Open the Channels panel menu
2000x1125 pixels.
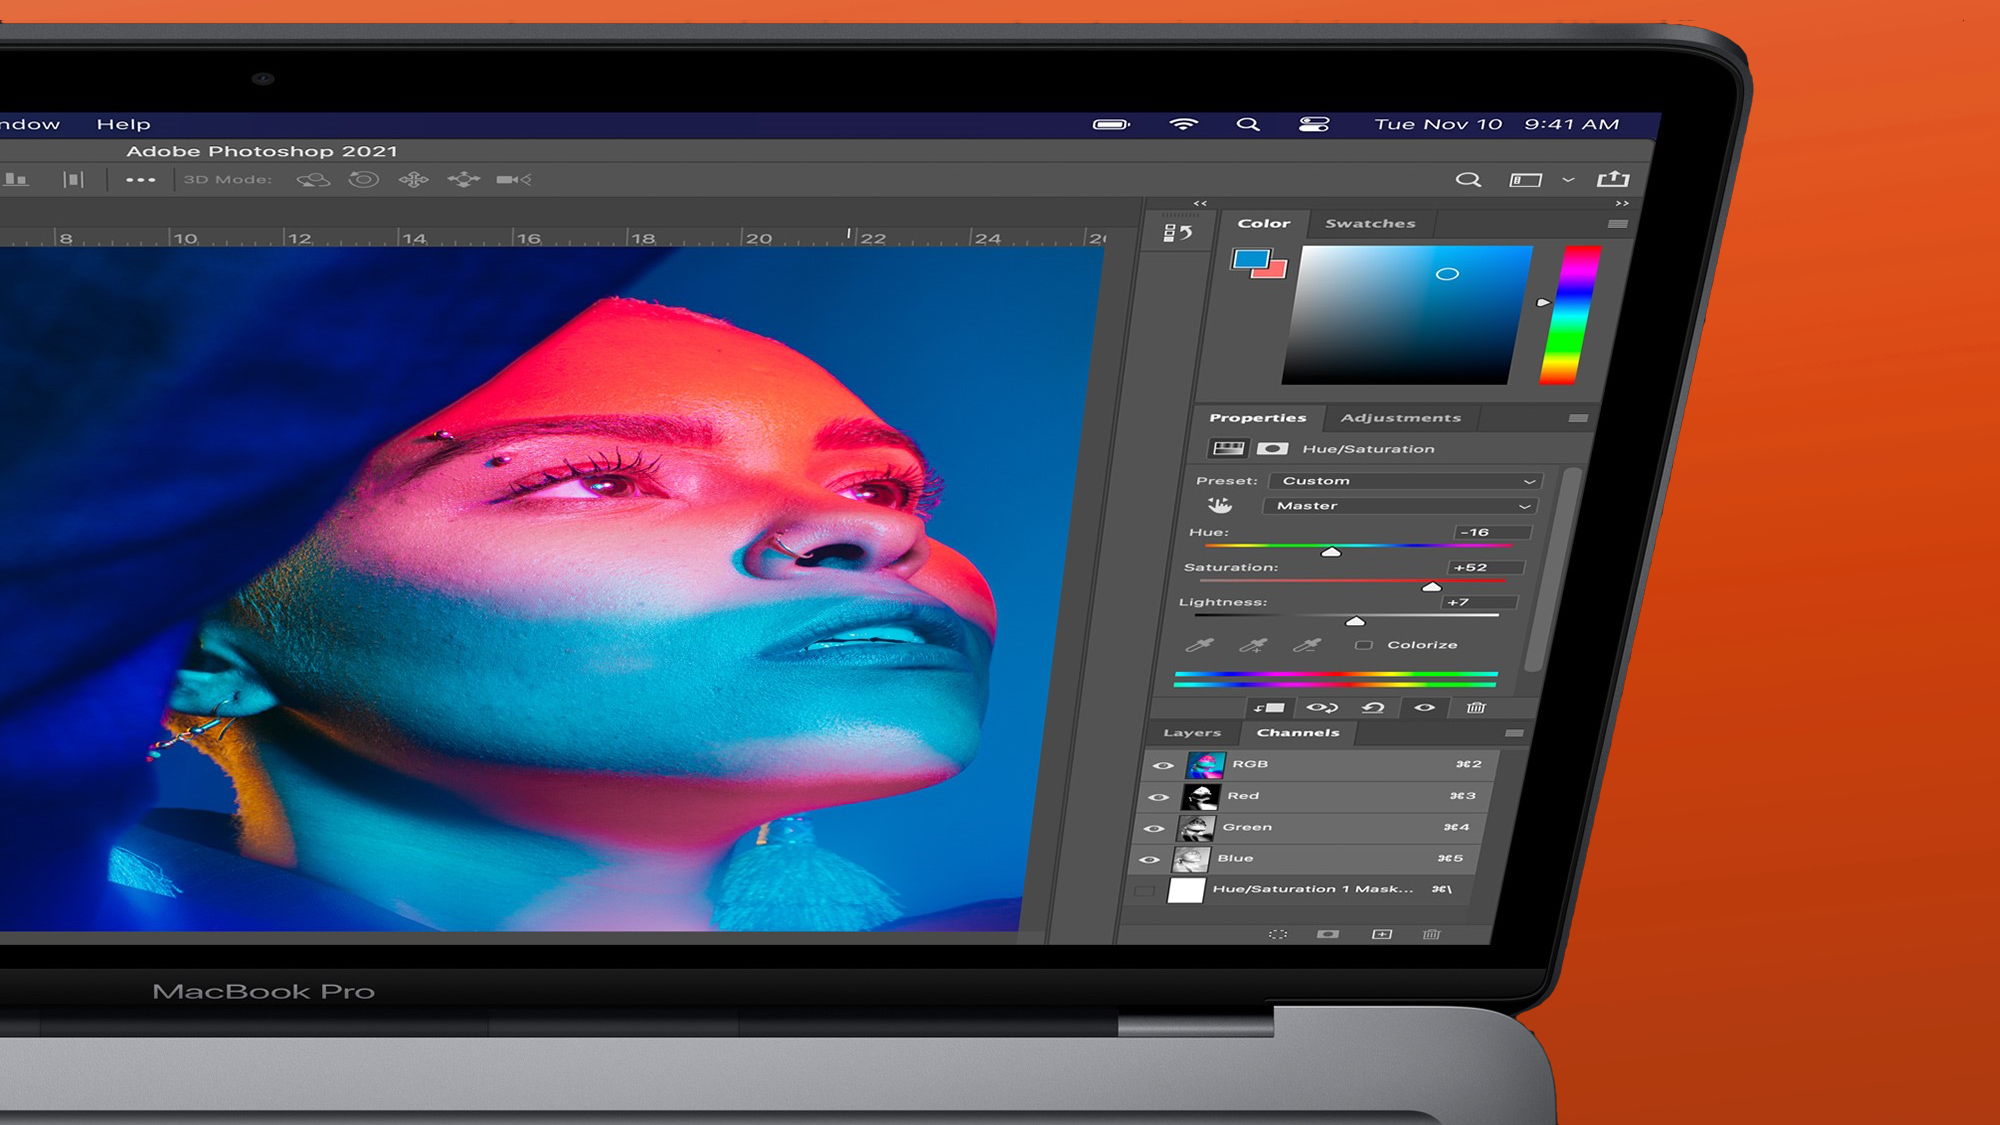click(1515, 732)
